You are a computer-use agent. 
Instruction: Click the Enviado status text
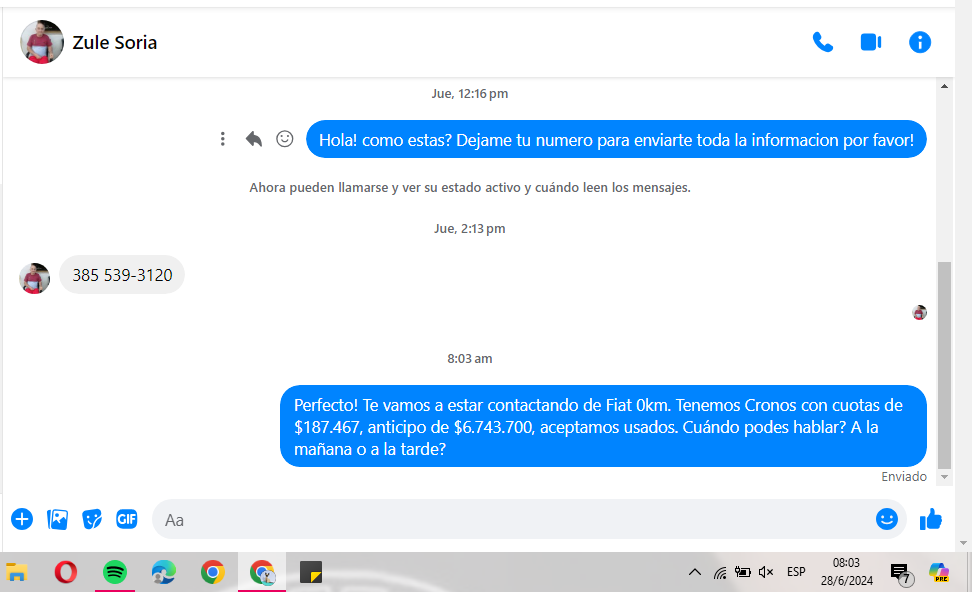904,477
